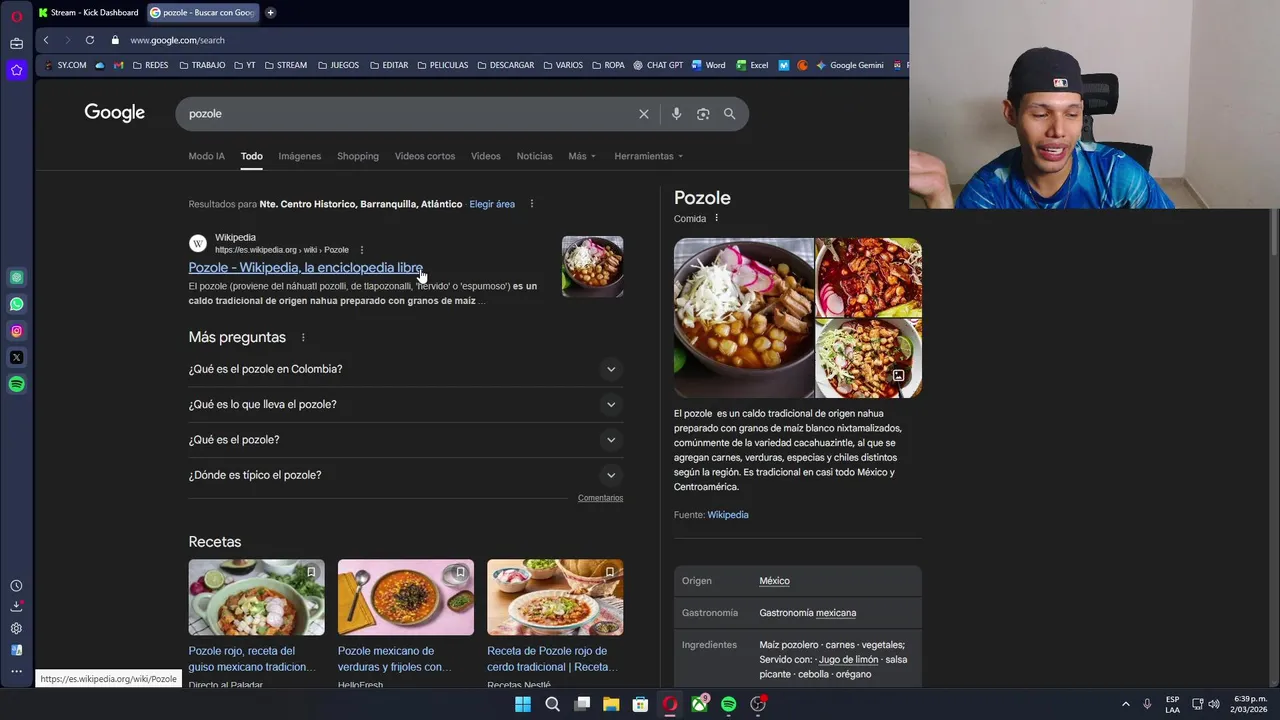The image size is (1280, 720).
Task: Expand ¿Qué es lo que lleva el pozole?
Action: point(405,404)
